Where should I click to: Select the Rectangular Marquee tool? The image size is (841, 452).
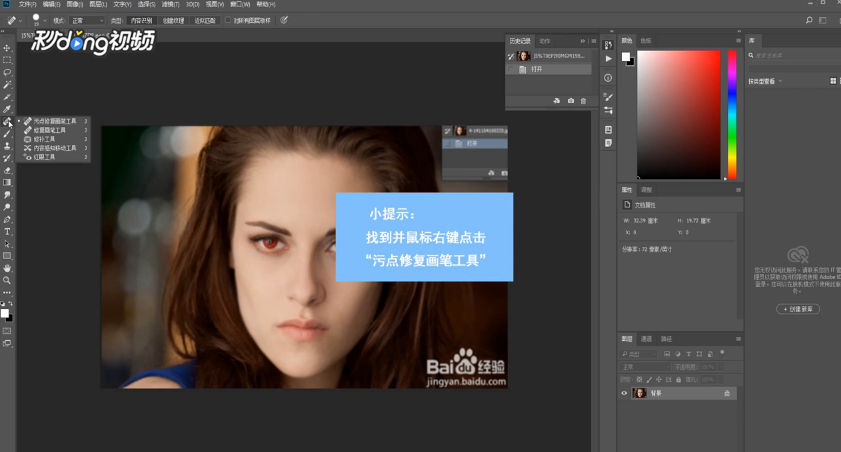point(7,60)
